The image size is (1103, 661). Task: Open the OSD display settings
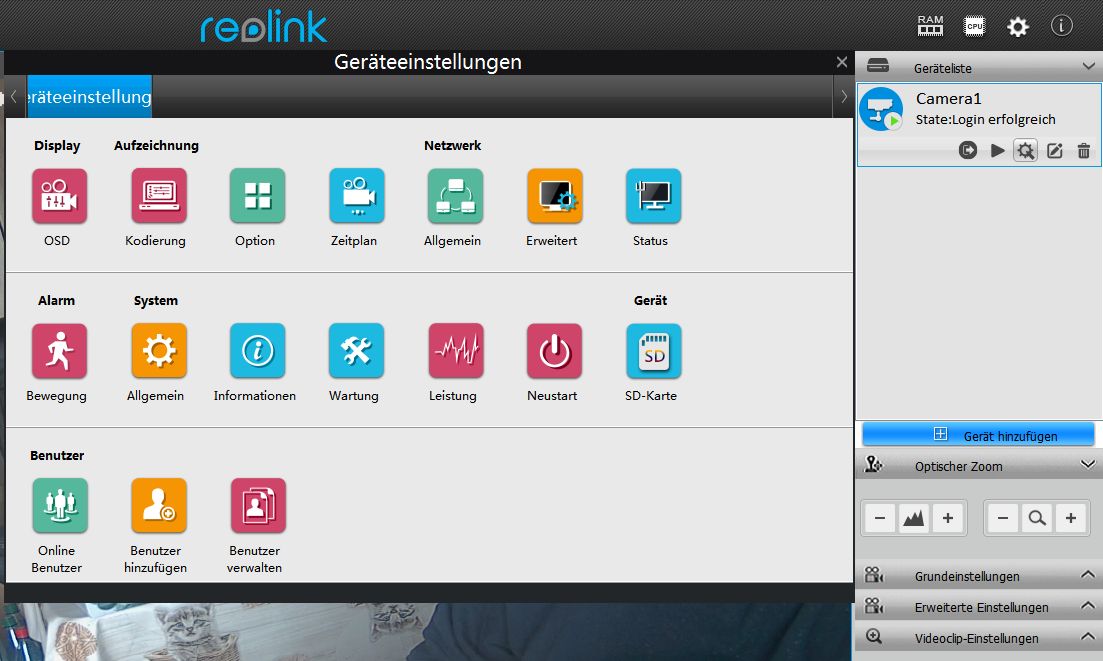pyautogui.click(x=59, y=196)
